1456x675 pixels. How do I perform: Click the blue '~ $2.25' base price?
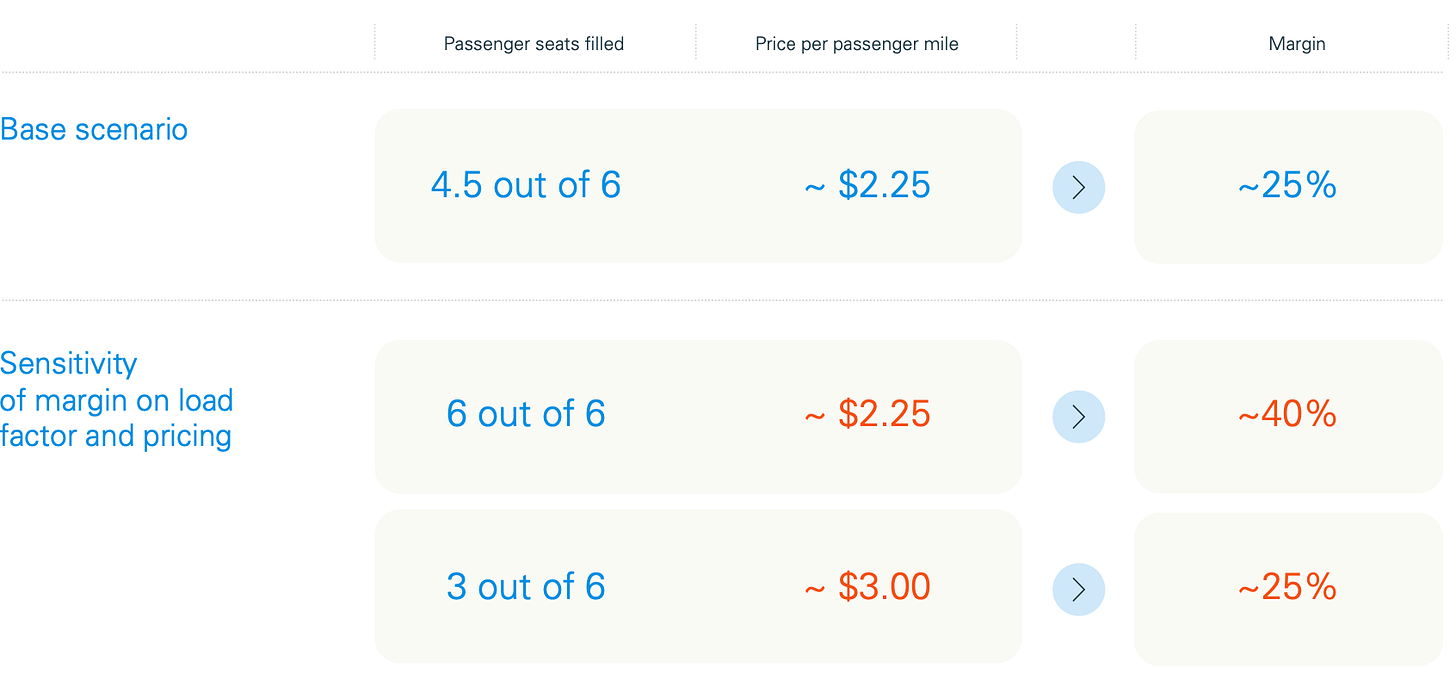point(867,185)
